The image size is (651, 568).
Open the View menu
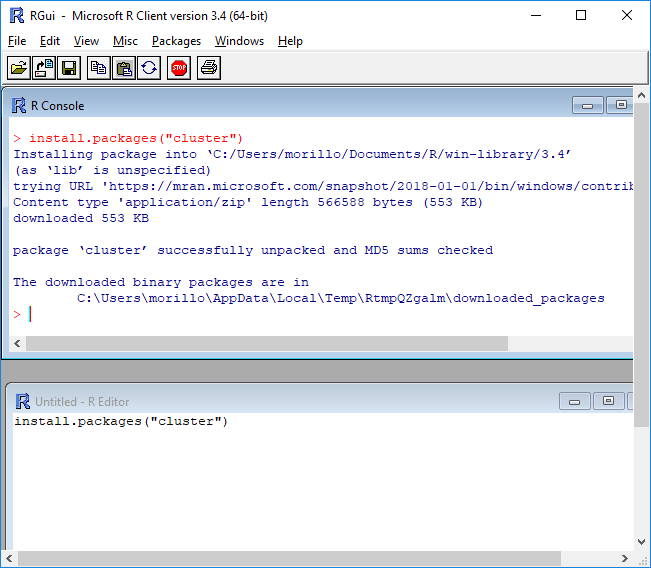click(x=86, y=41)
